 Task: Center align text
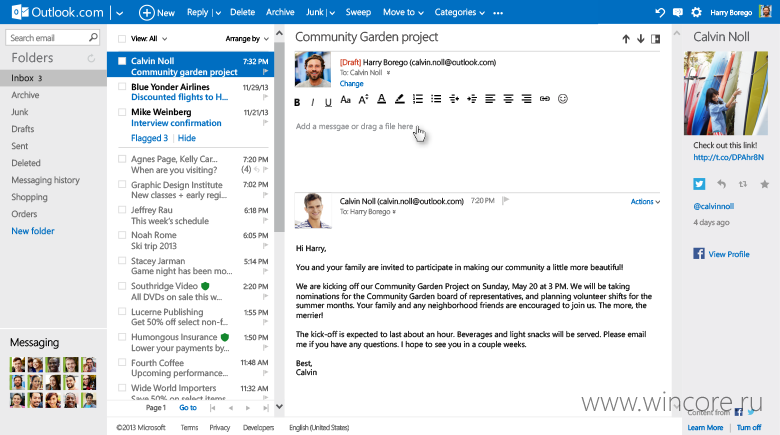coord(508,99)
